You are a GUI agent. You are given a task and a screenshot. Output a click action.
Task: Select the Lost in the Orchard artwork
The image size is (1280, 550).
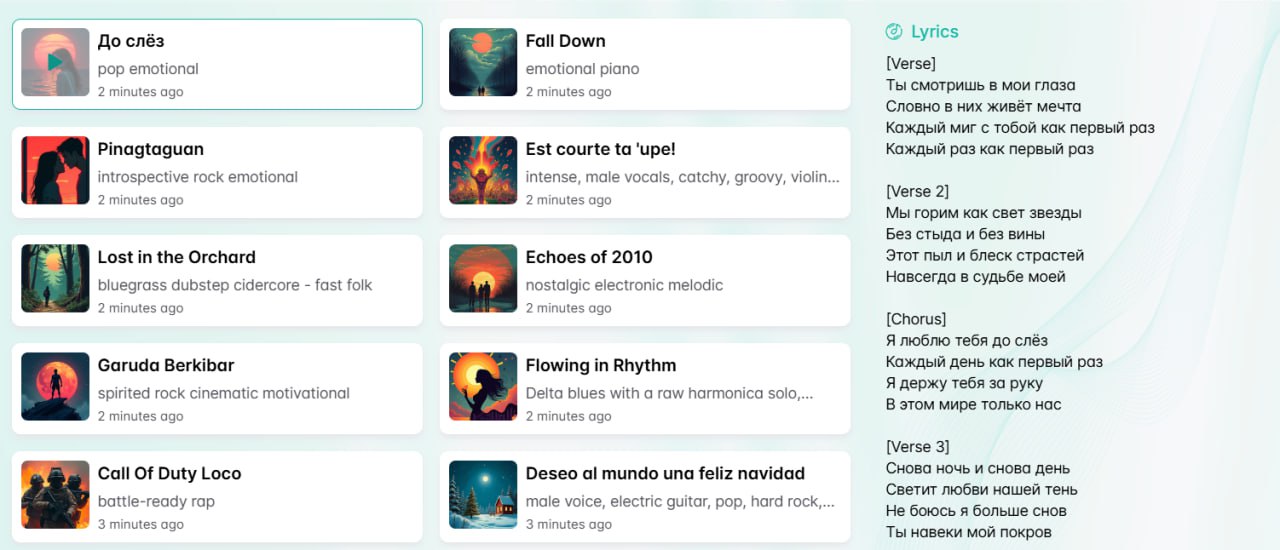click(55, 278)
